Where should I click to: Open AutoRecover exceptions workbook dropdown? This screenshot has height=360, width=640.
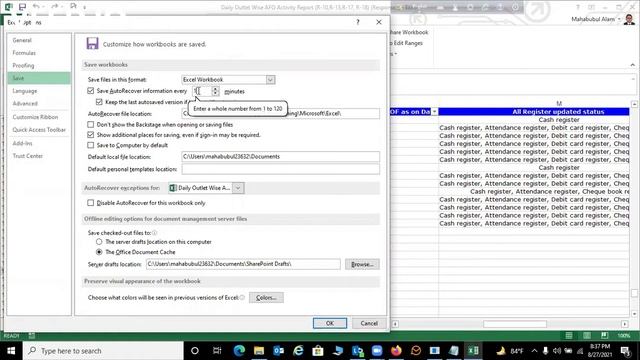point(238,188)
